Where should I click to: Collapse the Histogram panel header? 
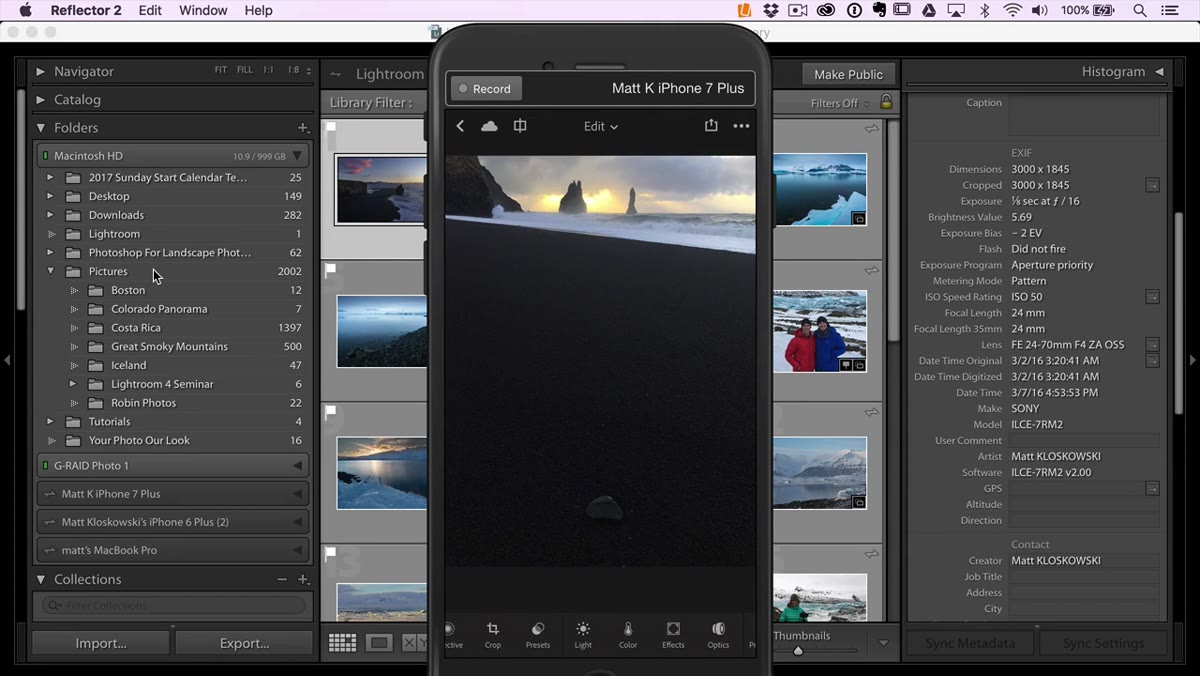pos(1159,72)
